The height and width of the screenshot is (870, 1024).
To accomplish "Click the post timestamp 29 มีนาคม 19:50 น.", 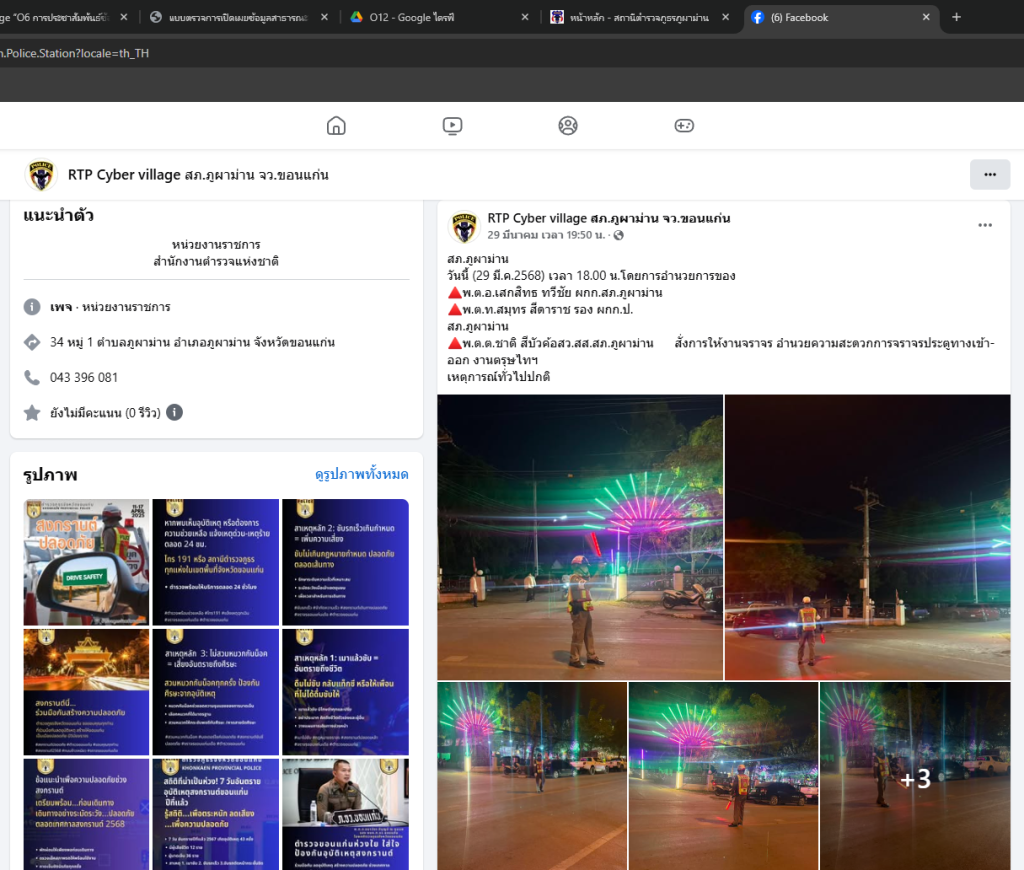I will pyautogui.click(x=548, y=235).
